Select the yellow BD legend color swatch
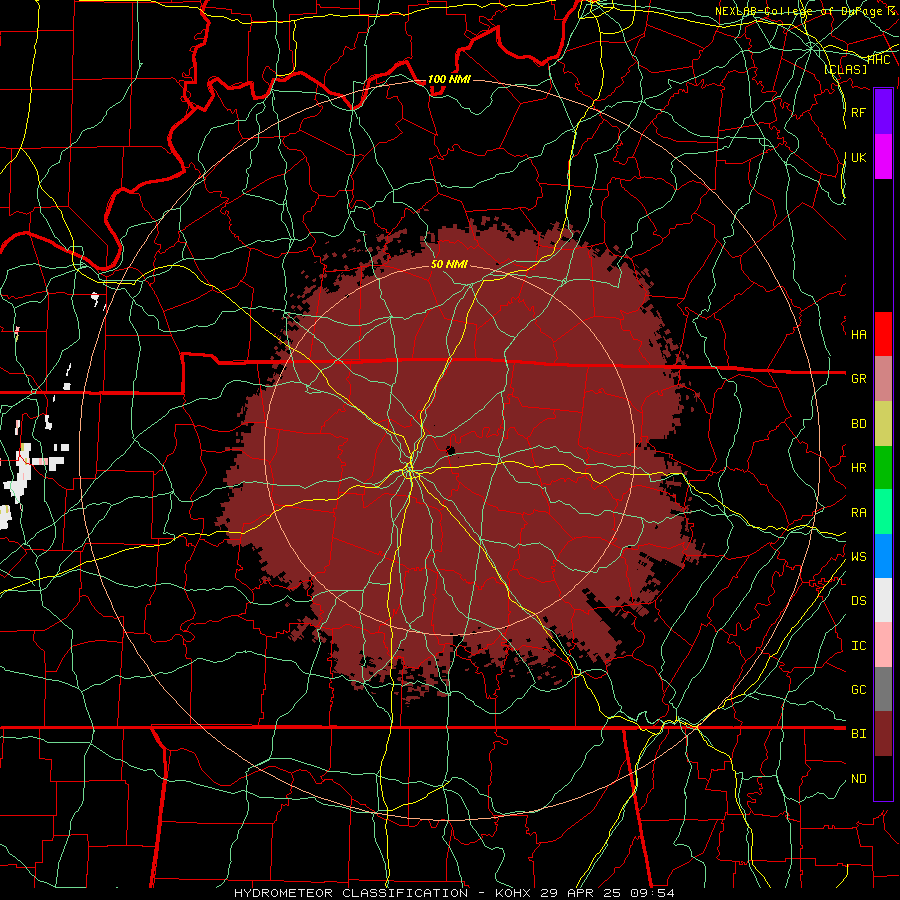 [x=883, y=424]
